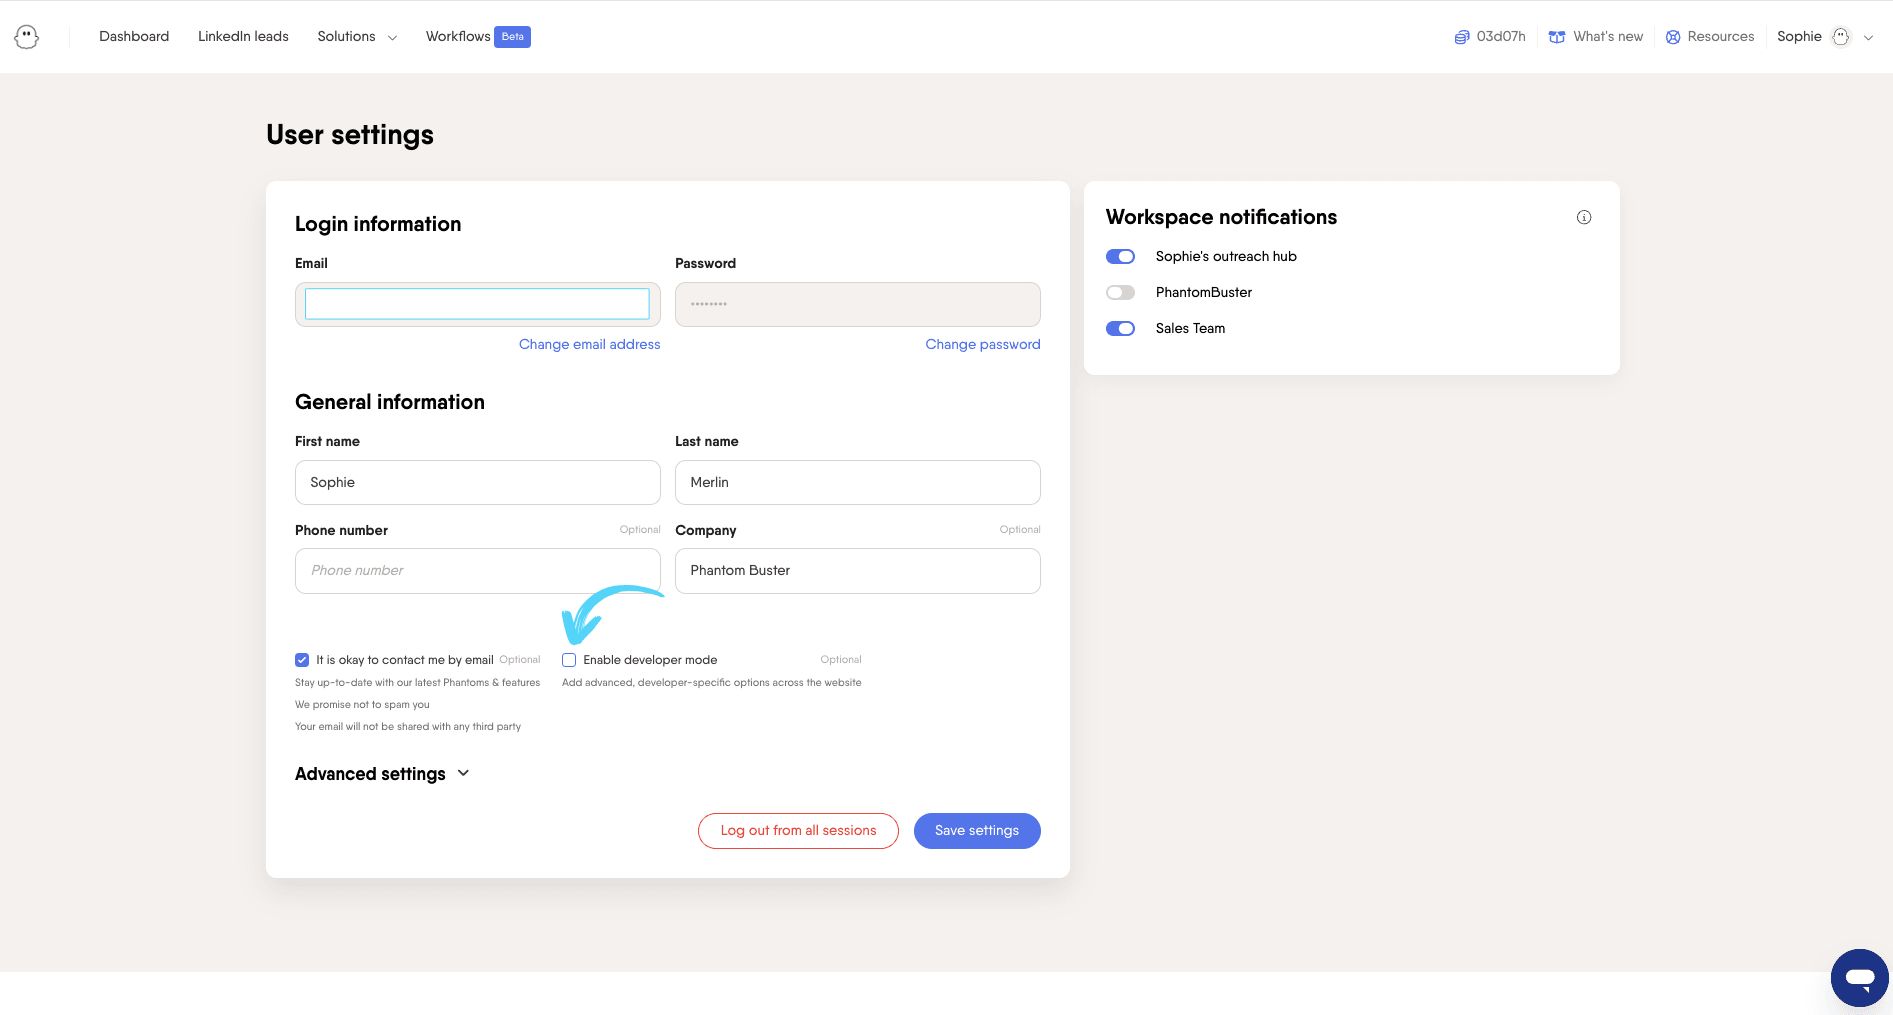
Task: Click Log out from all sessions
Action: click(798, 831)
